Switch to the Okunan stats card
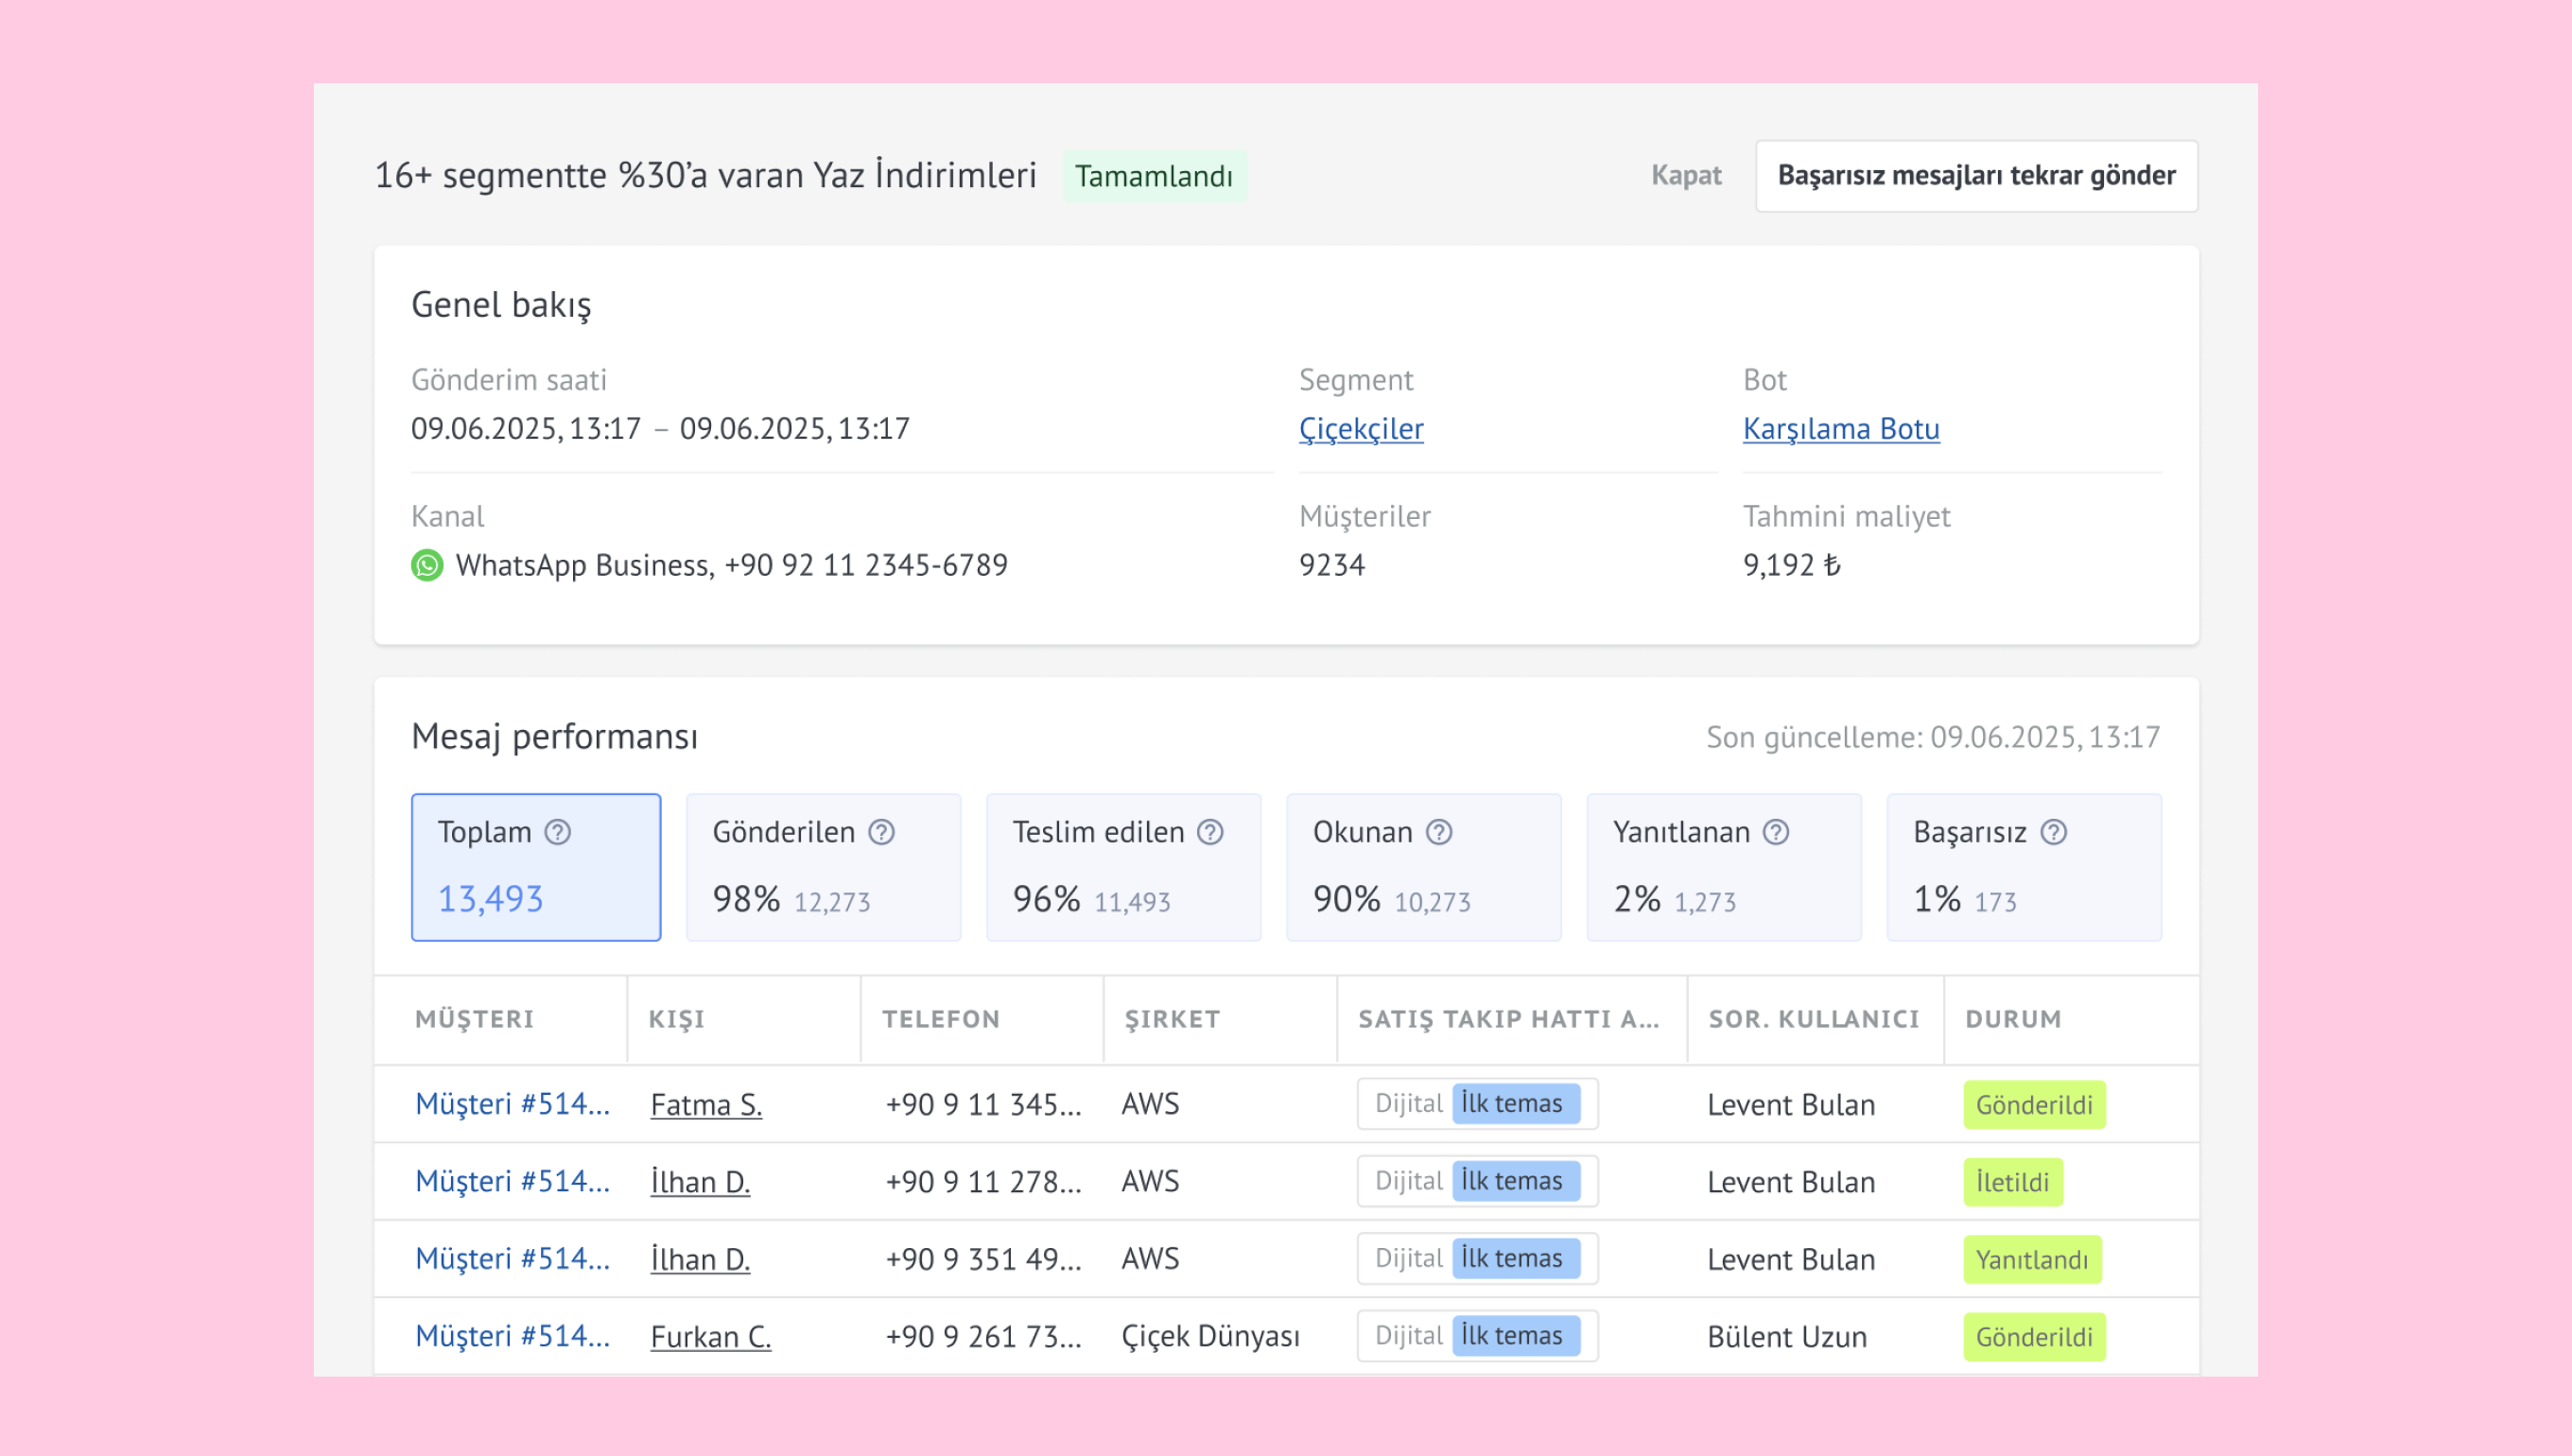Image resolution: width=2572 pixels, height=1456 pixels. pyautogui.click(x=1422, y=867)
